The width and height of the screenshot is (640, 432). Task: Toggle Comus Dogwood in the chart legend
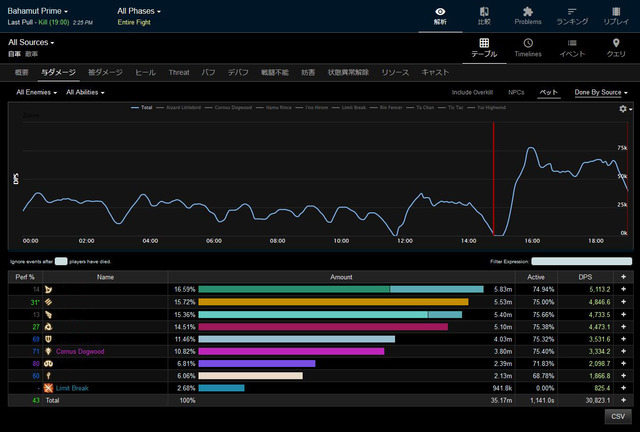pyautogui.click(x=228, y=108)
